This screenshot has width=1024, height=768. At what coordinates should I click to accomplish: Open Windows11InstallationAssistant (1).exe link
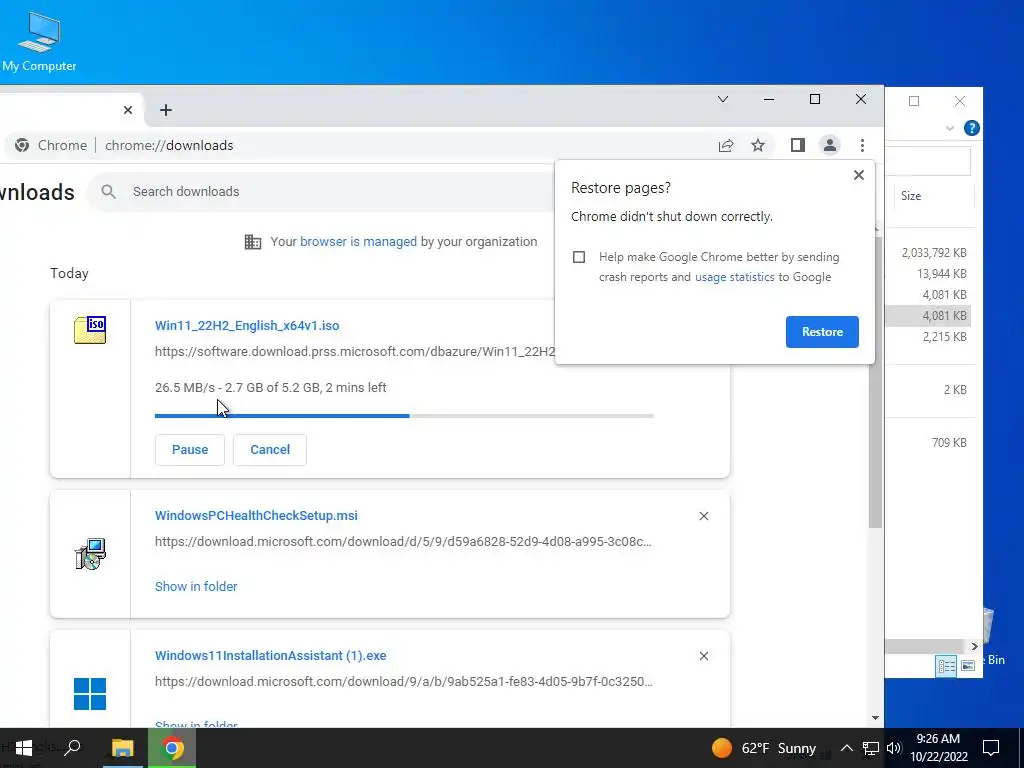click(x=270, y=655)
